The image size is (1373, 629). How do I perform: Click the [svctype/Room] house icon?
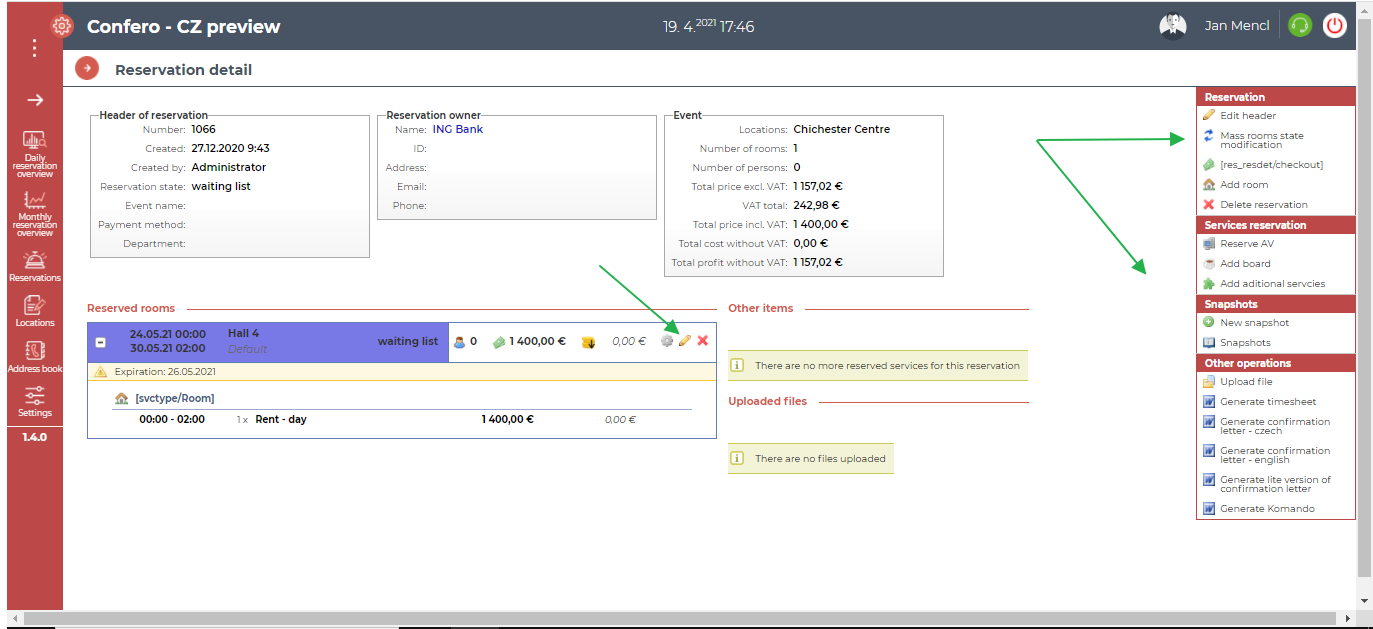point(122,399)
